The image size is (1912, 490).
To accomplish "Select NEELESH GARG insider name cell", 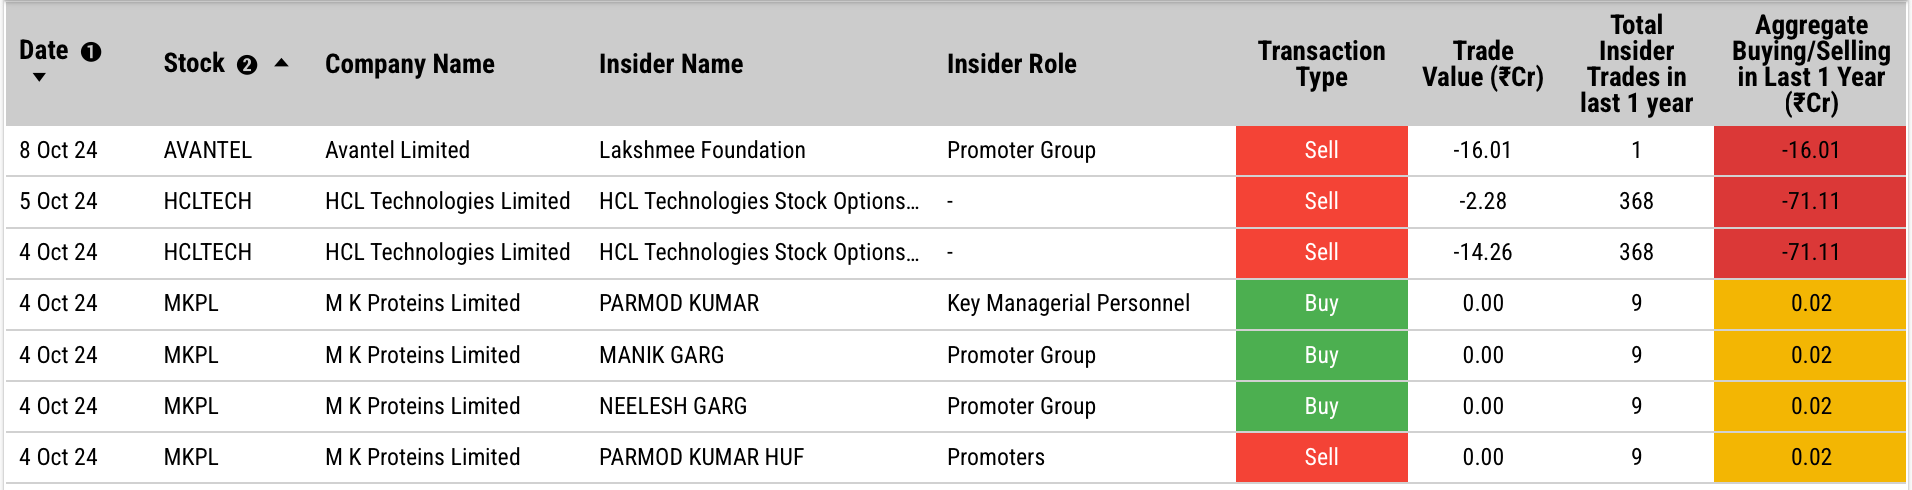I will pyautogui.click(x=673, y=406).
